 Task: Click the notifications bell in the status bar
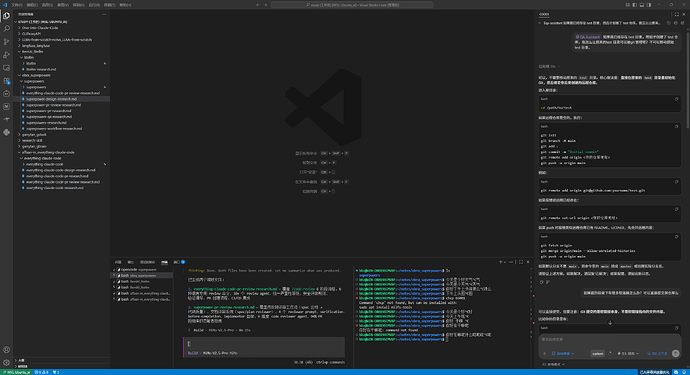coord(684,372)
